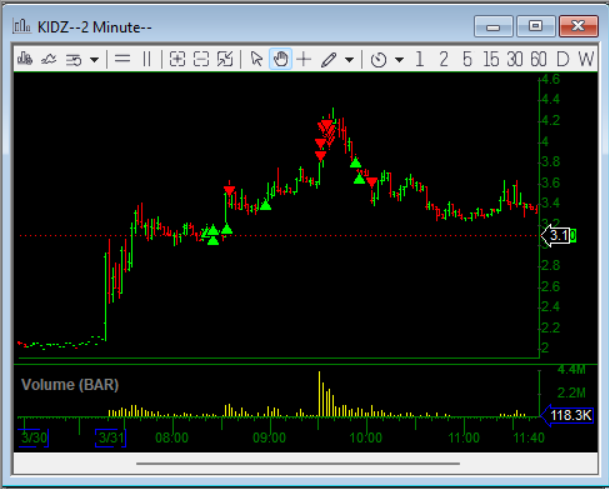The height and width of the screenshot is (489, 609).
Task: Close the KIDZ chart window
Action: click(578, 26)
